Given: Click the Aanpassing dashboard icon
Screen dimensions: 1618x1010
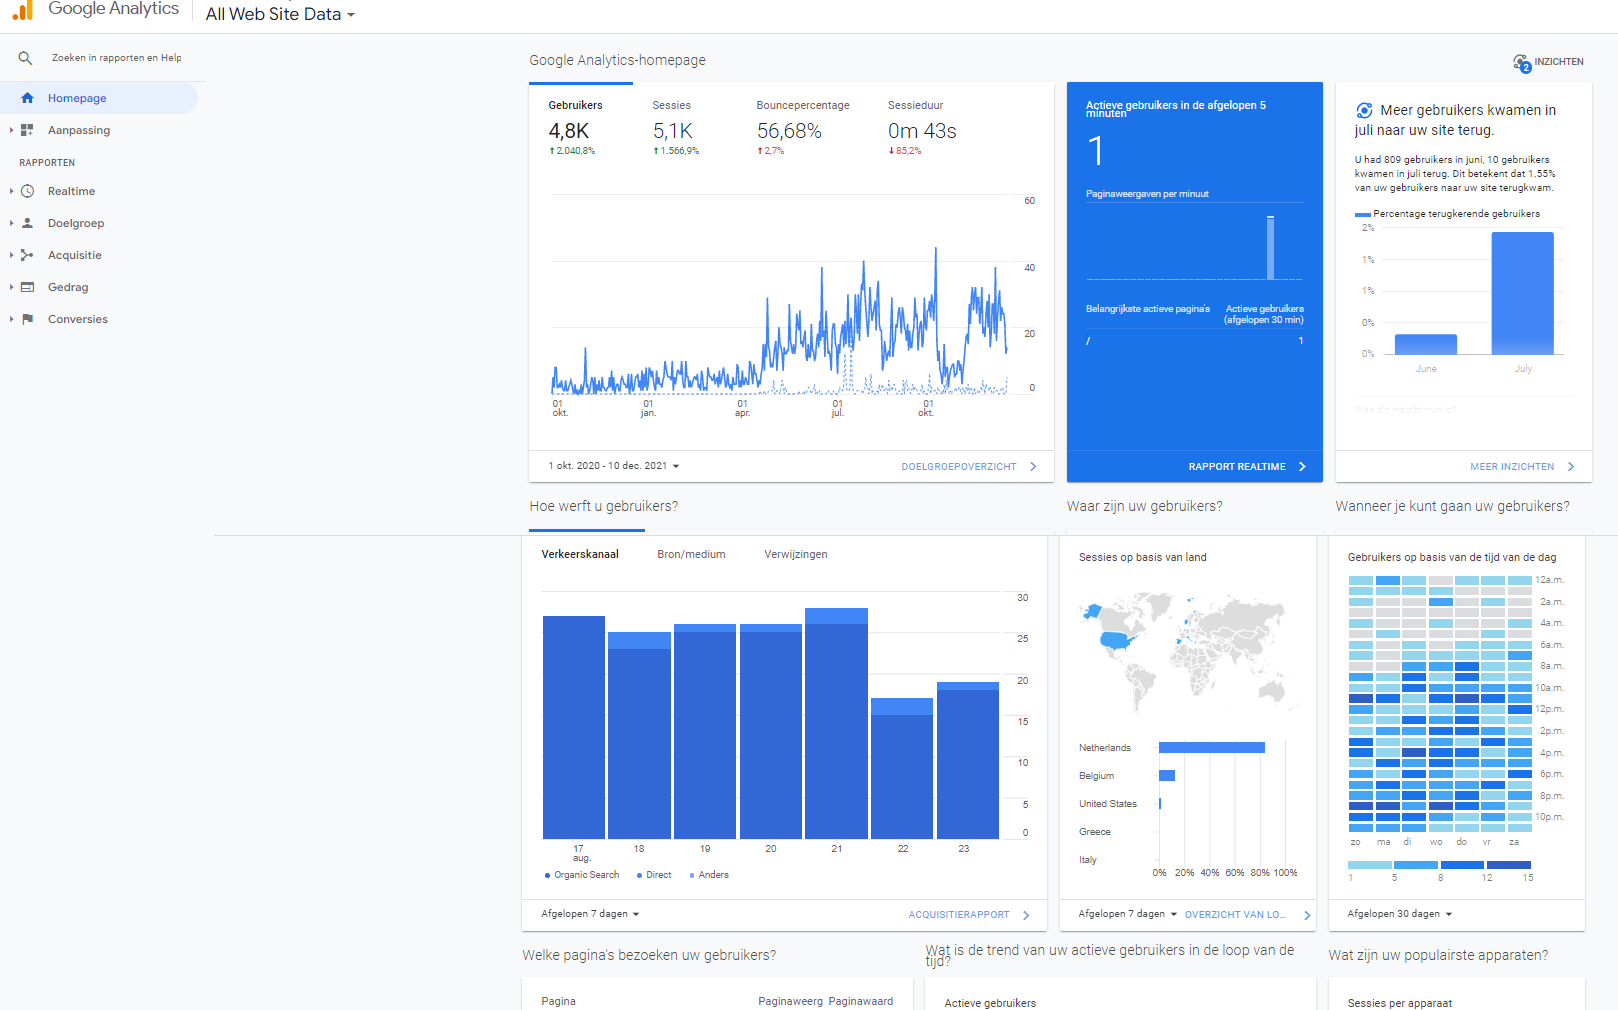Looking at the screenshot, I should click(x=27, y=130).
